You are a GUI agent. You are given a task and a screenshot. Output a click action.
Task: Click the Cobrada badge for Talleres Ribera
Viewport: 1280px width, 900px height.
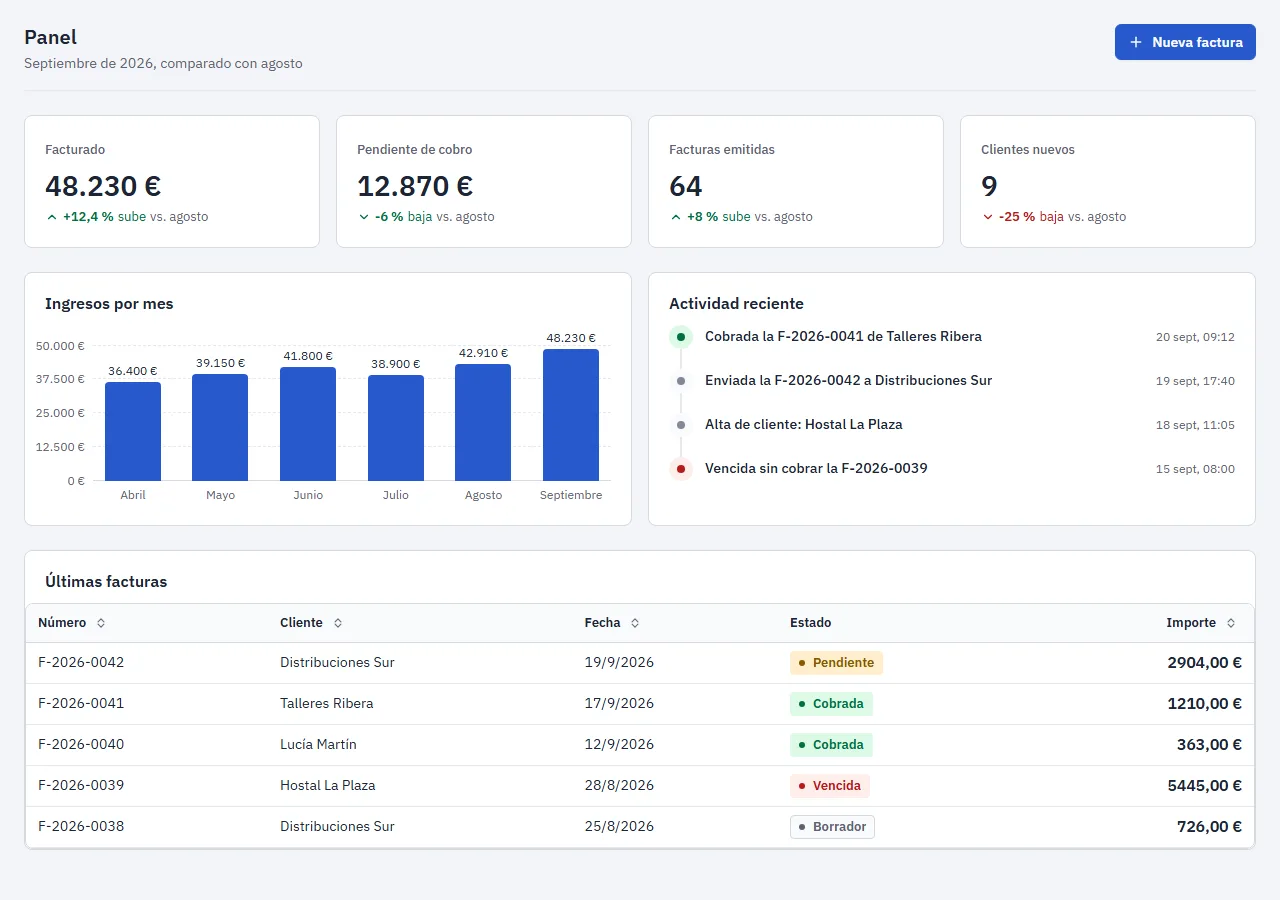[x=831, y=704]
